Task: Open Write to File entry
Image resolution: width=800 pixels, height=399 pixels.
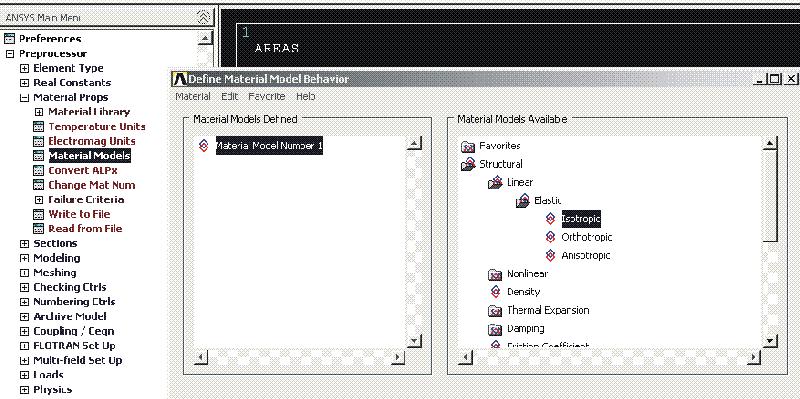Action: (x=79, y=214)
